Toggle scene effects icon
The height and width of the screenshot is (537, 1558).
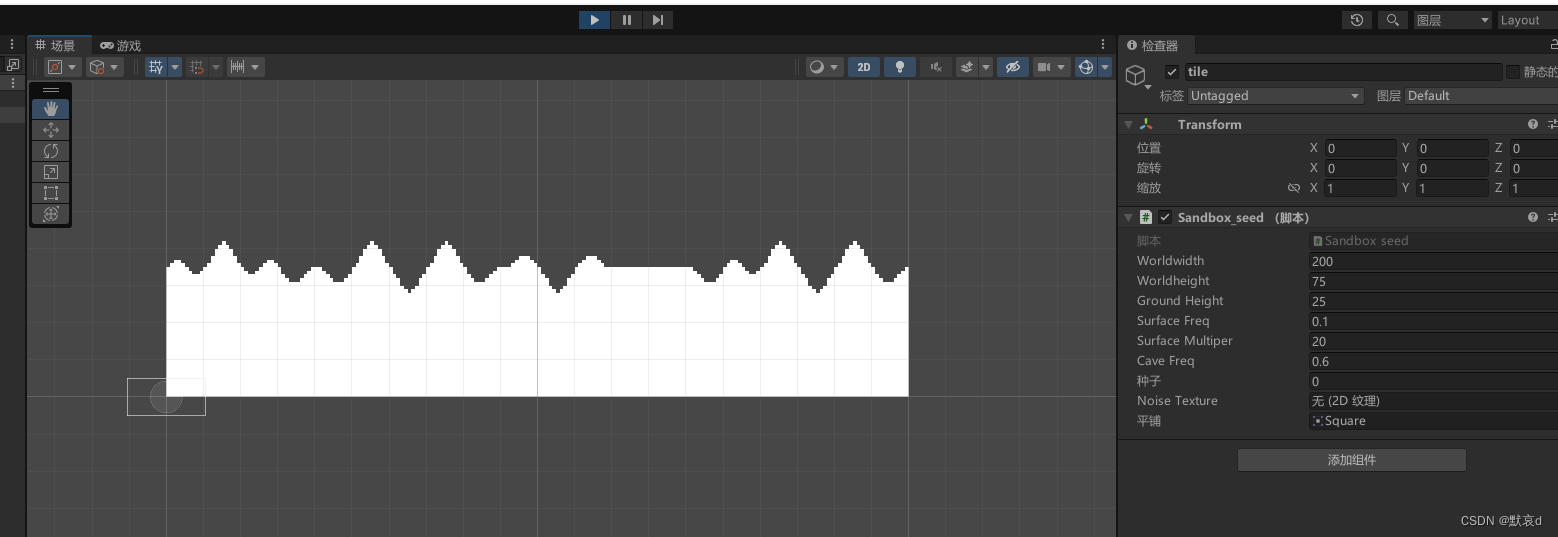tap(966, 67)
